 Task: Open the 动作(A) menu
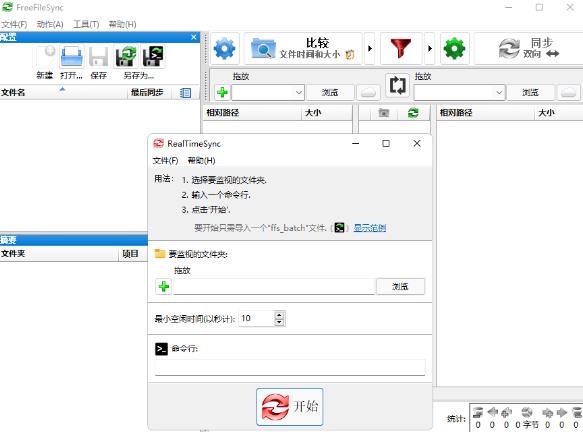click(50, 25)
